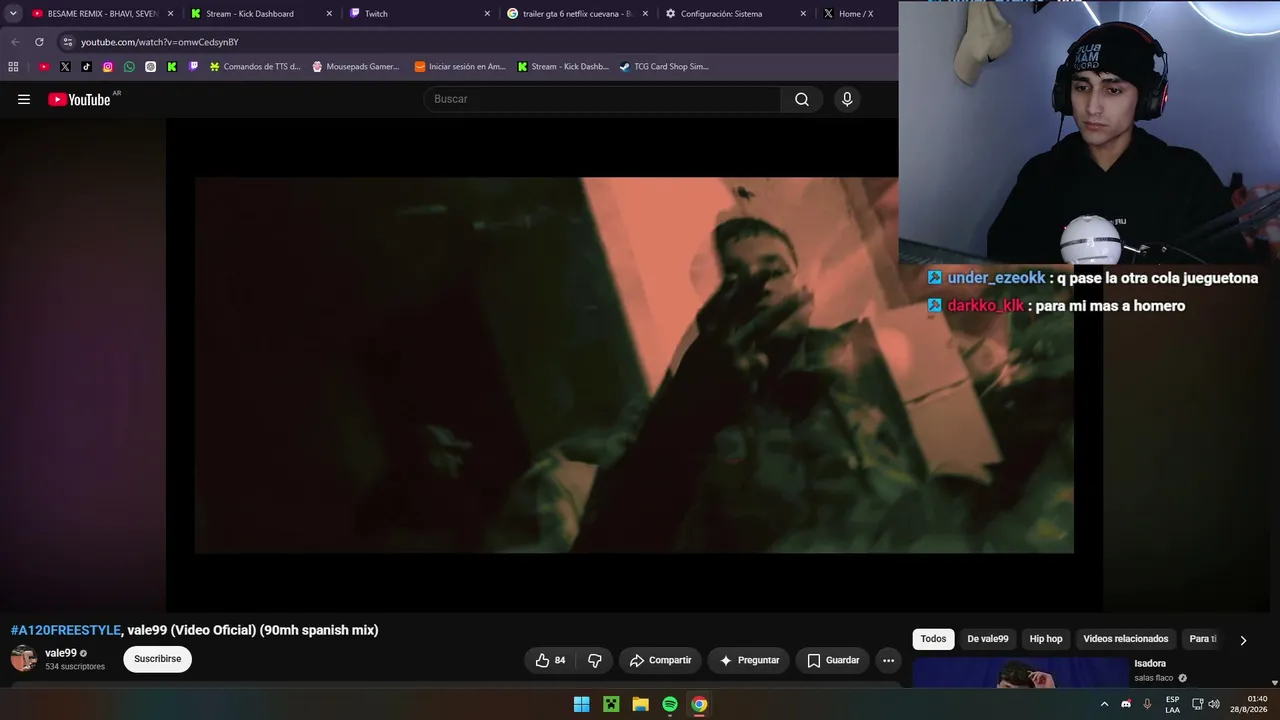Switch to the Home / X tab
Viewport: 1280px width, 720px height.
[x=856, y=14]
